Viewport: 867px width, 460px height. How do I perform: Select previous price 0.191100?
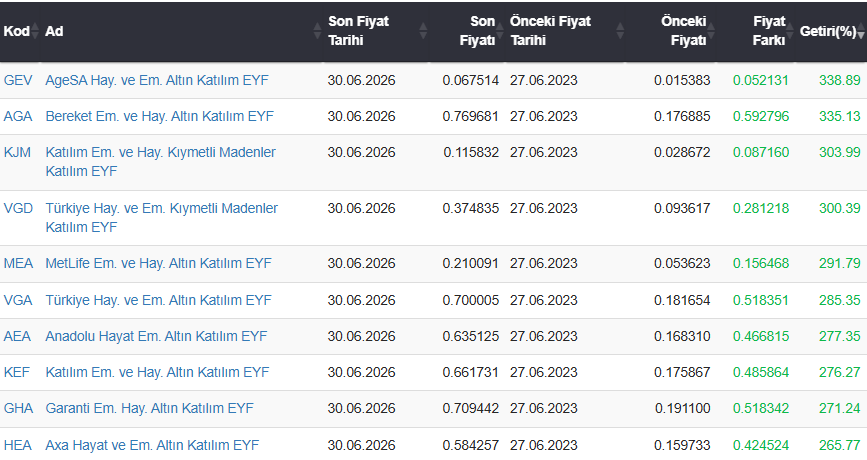(682, 408)
